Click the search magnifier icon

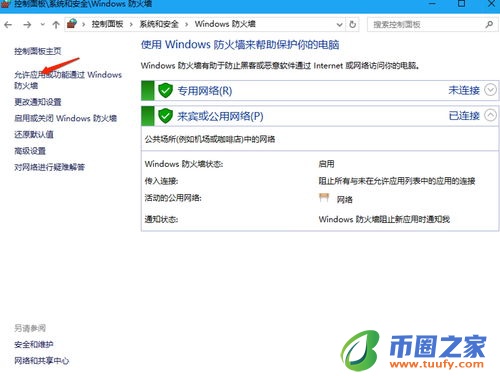pos(489,24)
